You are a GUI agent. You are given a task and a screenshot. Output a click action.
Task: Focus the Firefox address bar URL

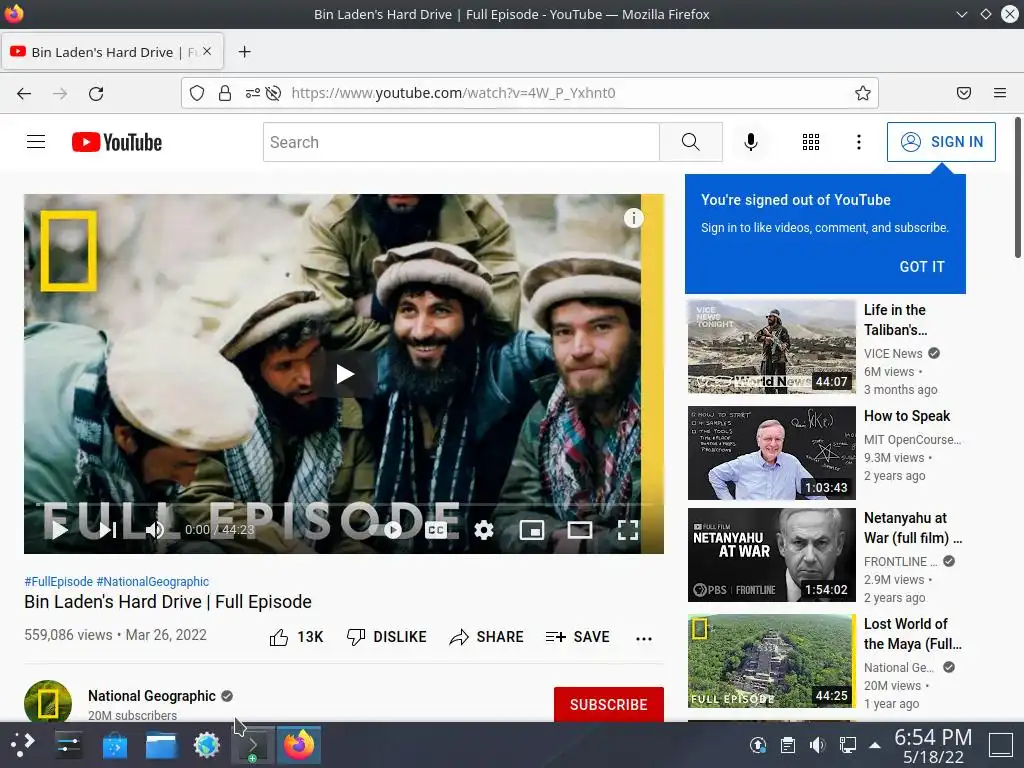(453, 93)
